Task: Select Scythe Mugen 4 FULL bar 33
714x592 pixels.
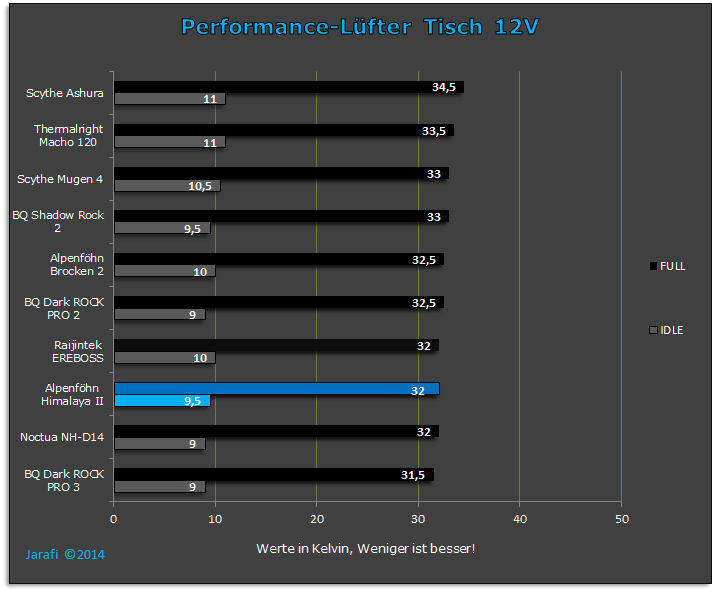Action: click(281, 173)
